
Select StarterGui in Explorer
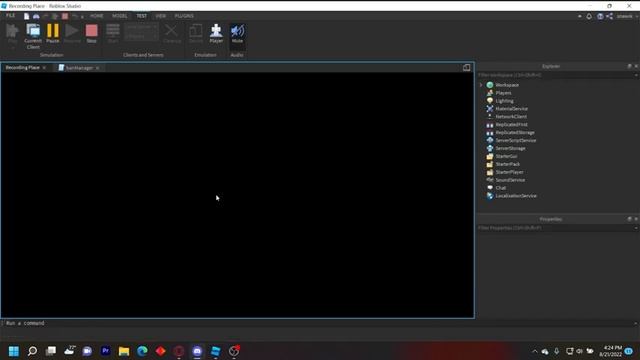coord(506,156)
